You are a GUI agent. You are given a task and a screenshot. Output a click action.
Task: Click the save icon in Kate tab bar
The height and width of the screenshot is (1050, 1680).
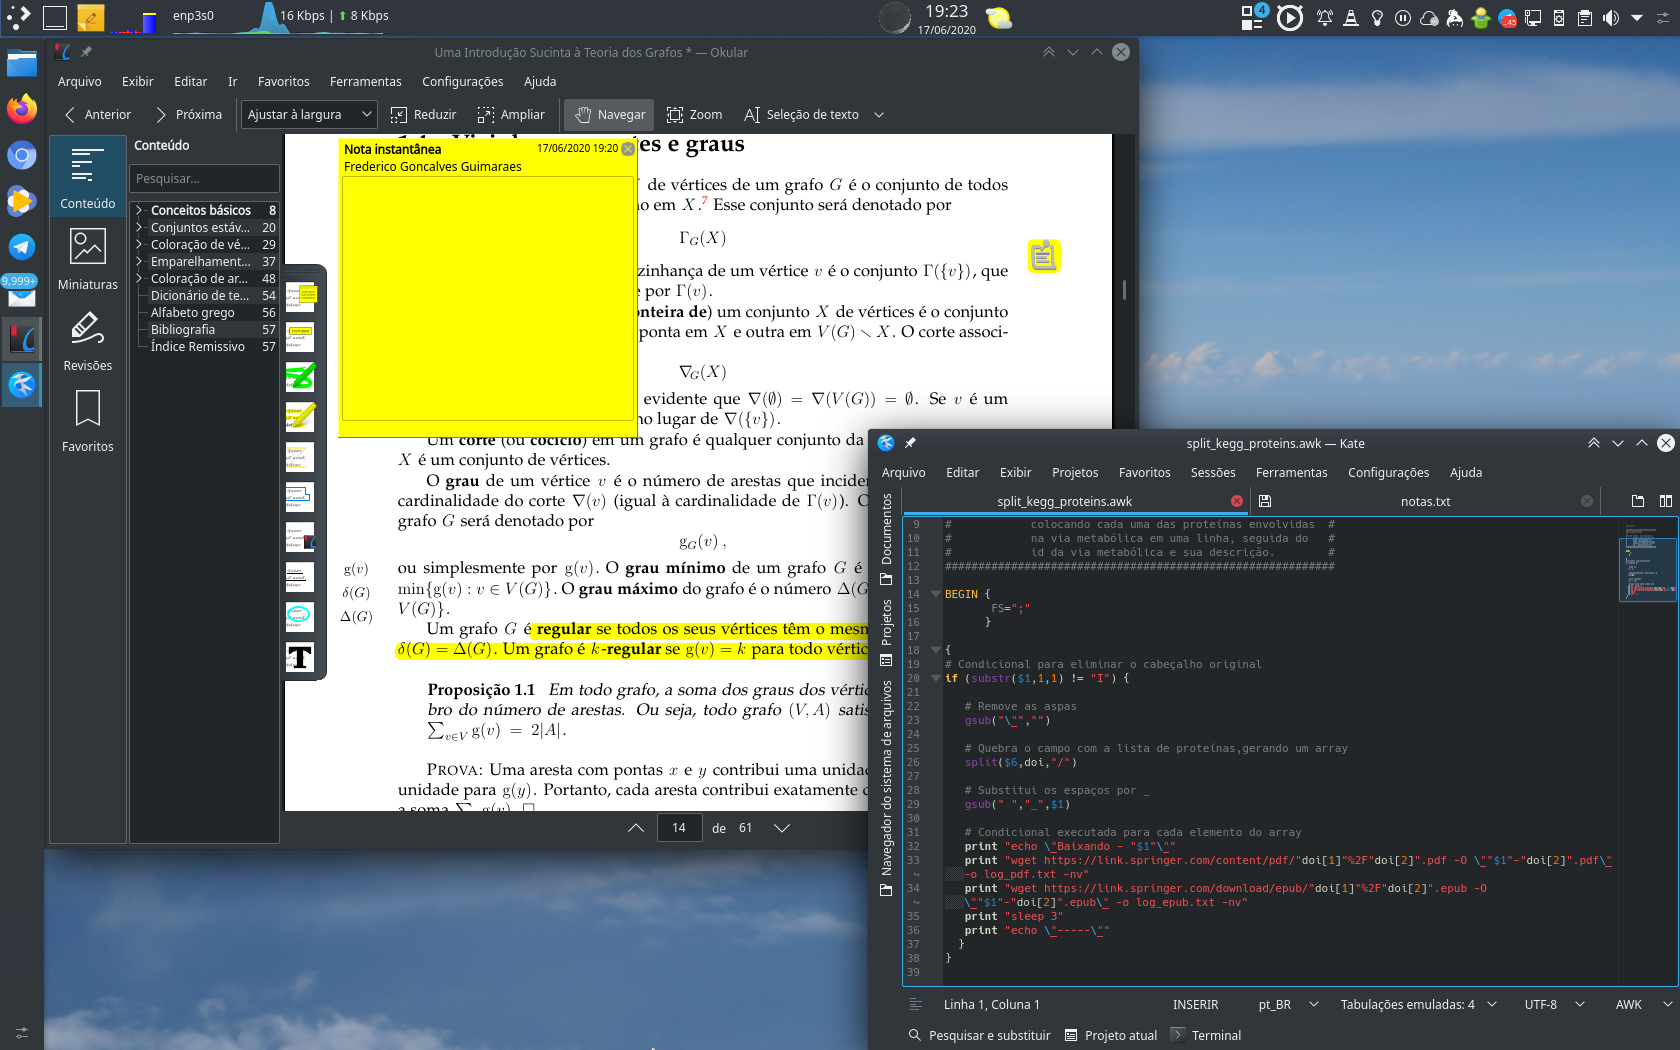pos(1265,501)
